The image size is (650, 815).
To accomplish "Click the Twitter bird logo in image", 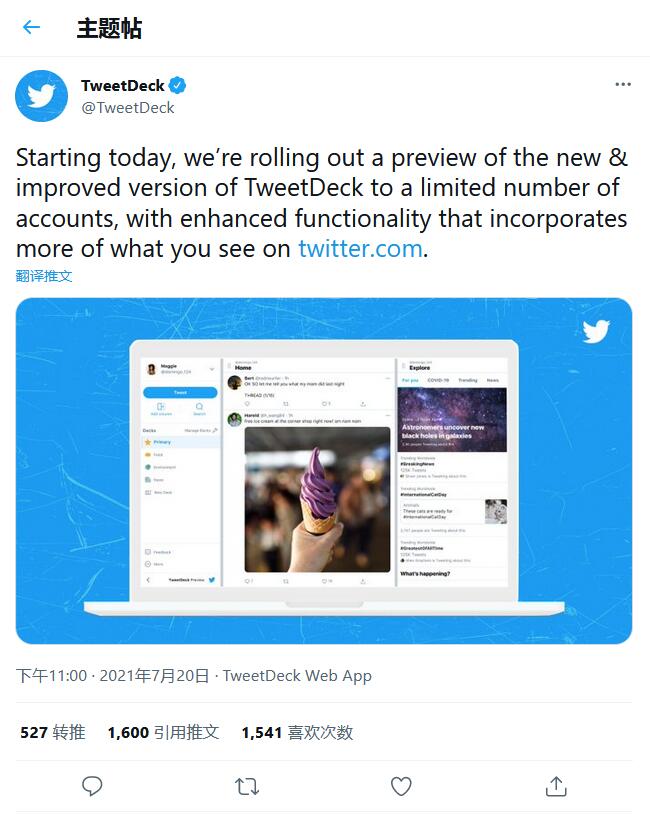I will coord(596,331).
